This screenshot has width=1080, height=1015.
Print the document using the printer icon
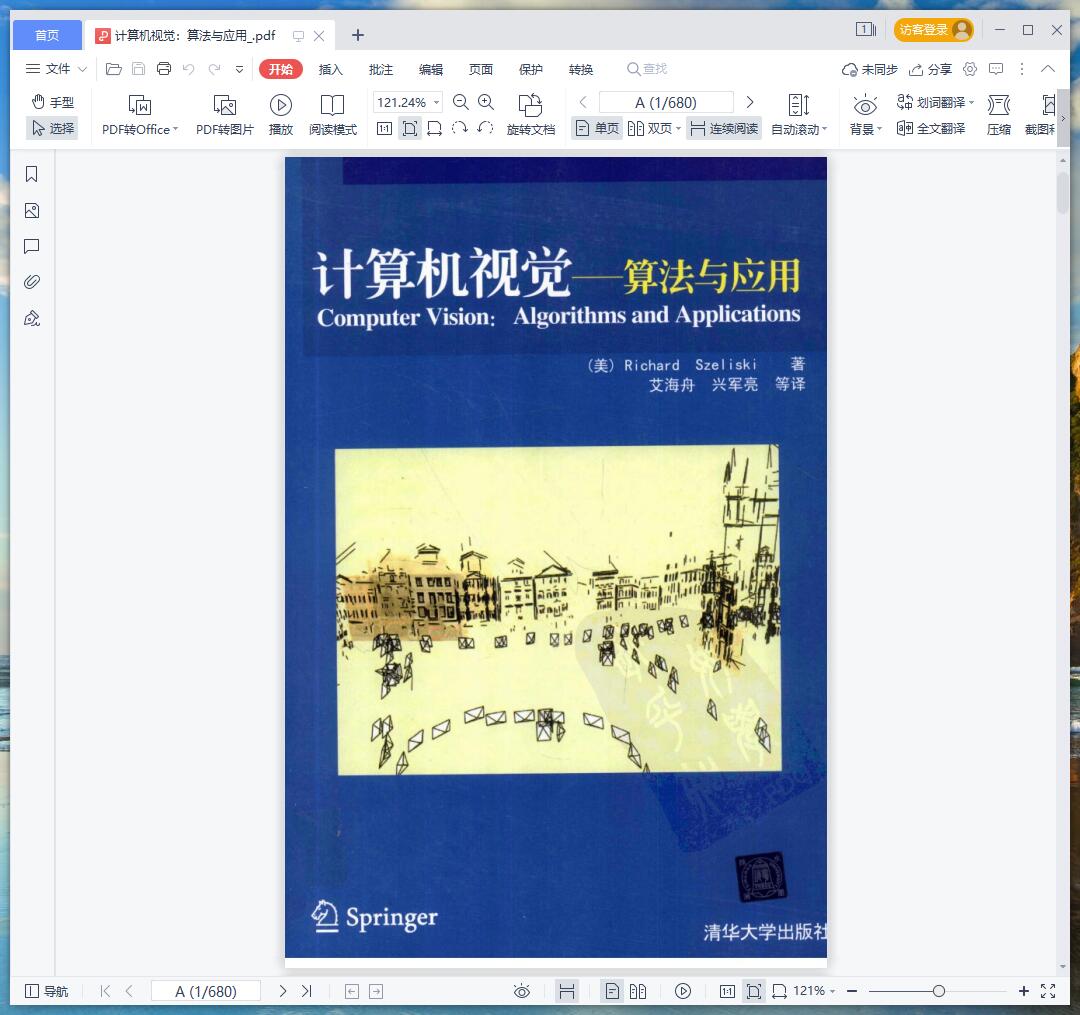[164, 69]
